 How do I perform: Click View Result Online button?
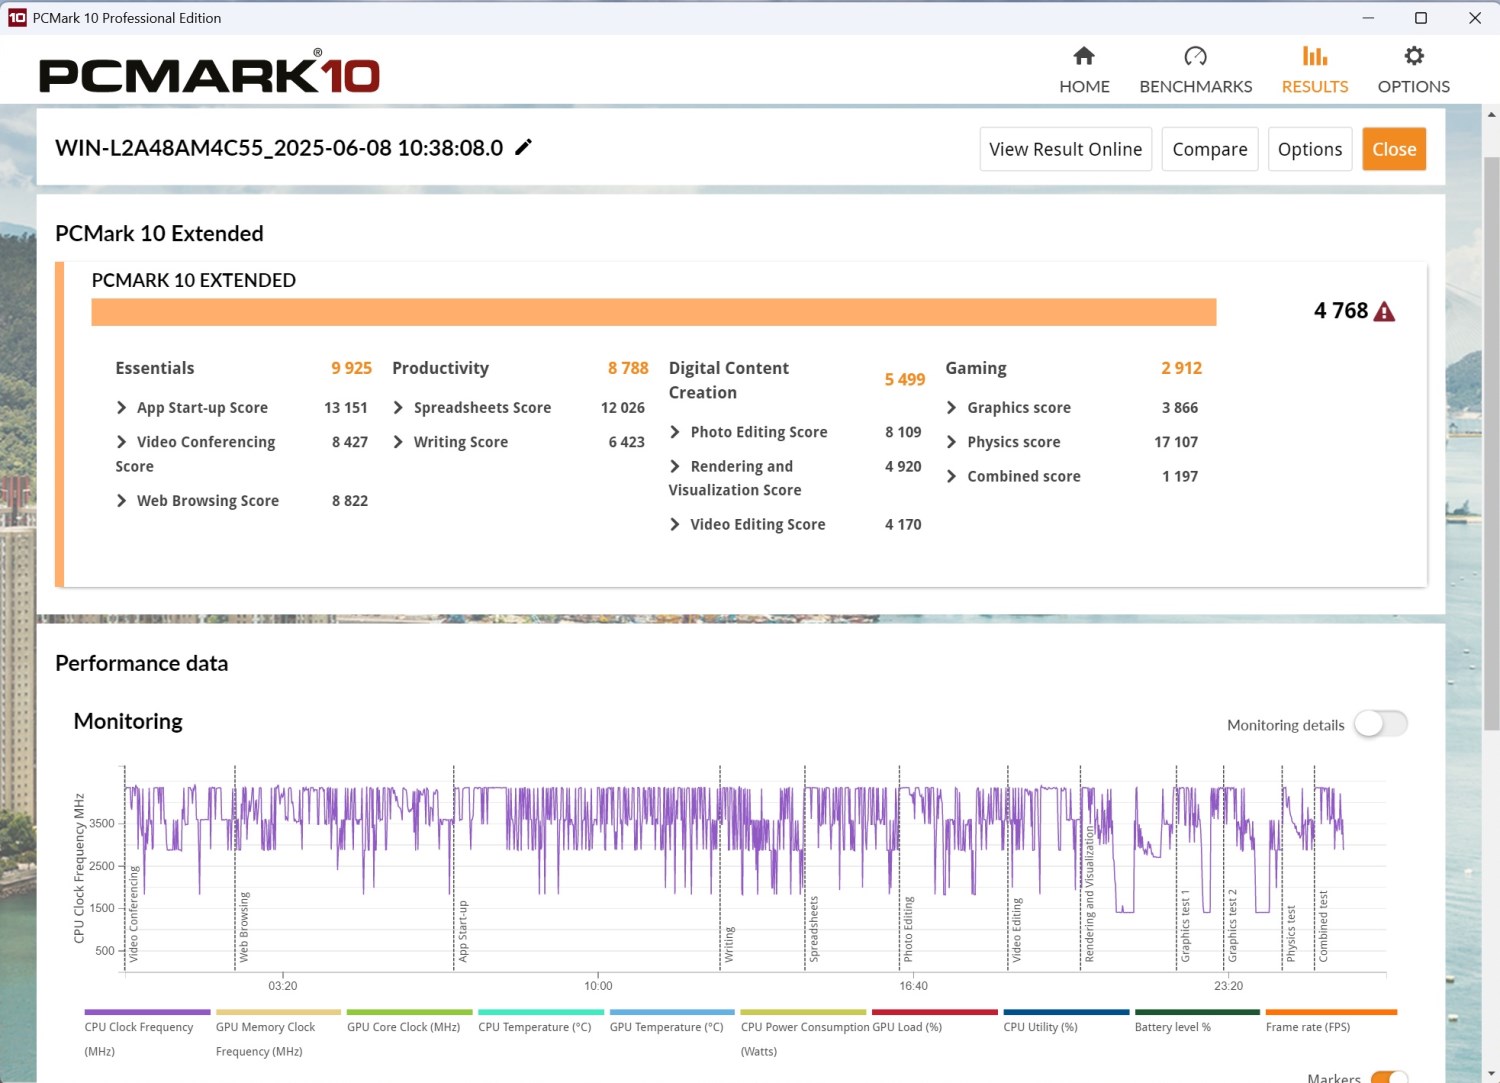click(x=1065, y=149)
